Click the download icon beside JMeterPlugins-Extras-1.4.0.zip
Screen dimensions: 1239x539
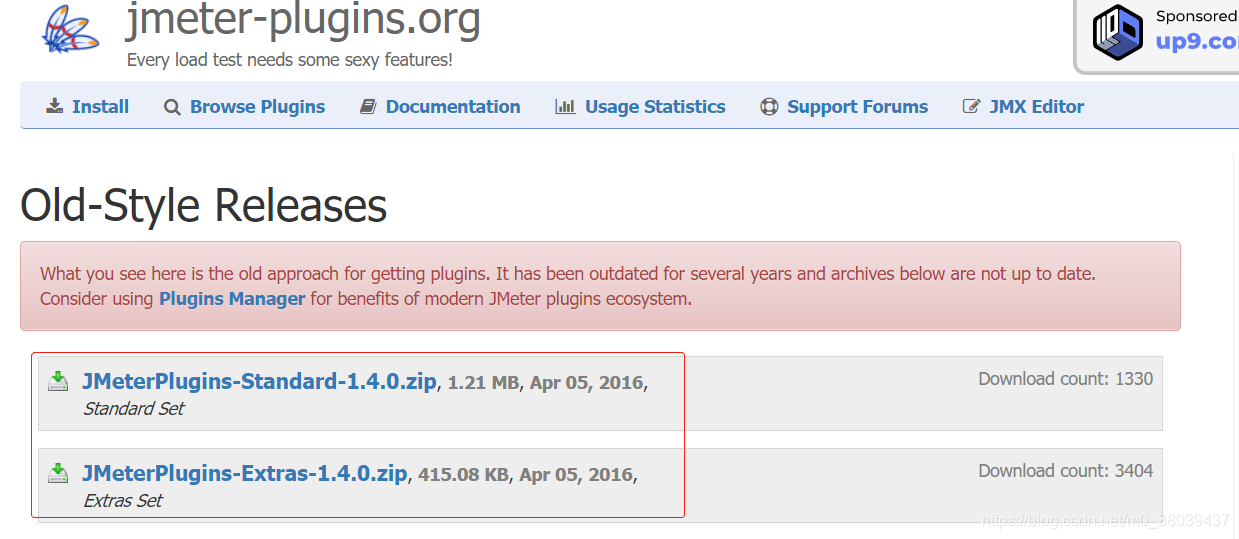click(x=59, y=473)
